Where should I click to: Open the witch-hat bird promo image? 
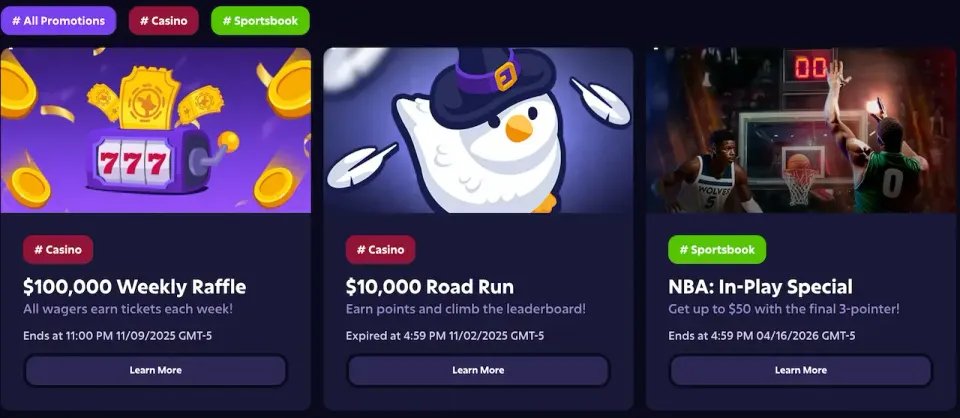pos(478,130)
